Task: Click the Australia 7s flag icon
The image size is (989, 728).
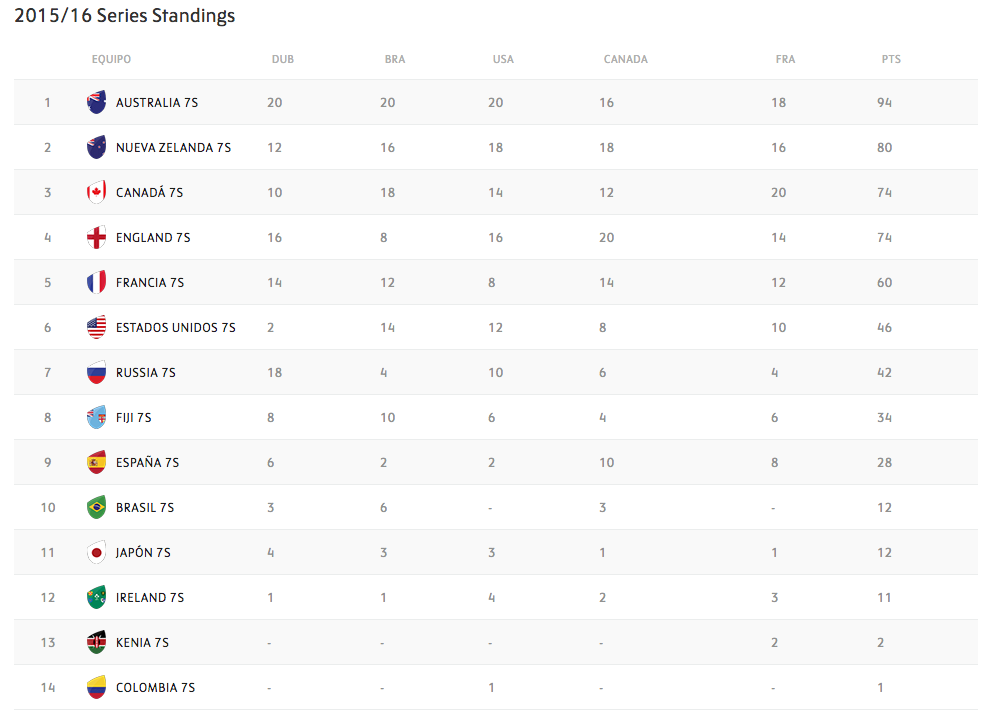Action: point(96,102)
